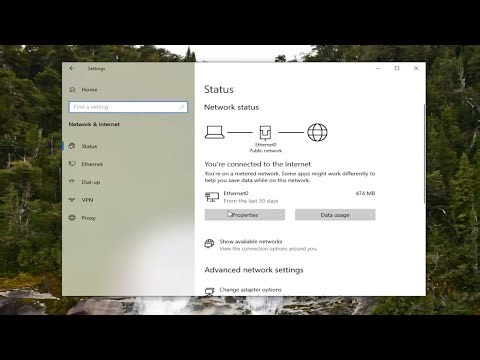This screenshot has width=480, height=360.
Task: Click the laptop icon in network diagram
Action: point(215,132)
